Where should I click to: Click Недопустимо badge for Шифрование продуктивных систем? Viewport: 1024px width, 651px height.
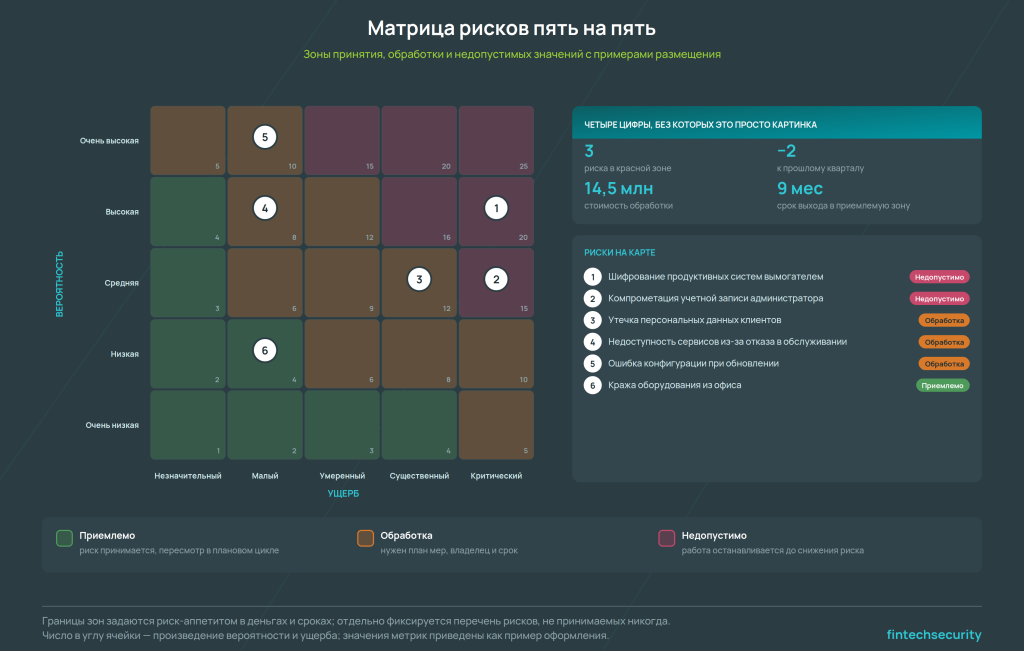[939, 277]
